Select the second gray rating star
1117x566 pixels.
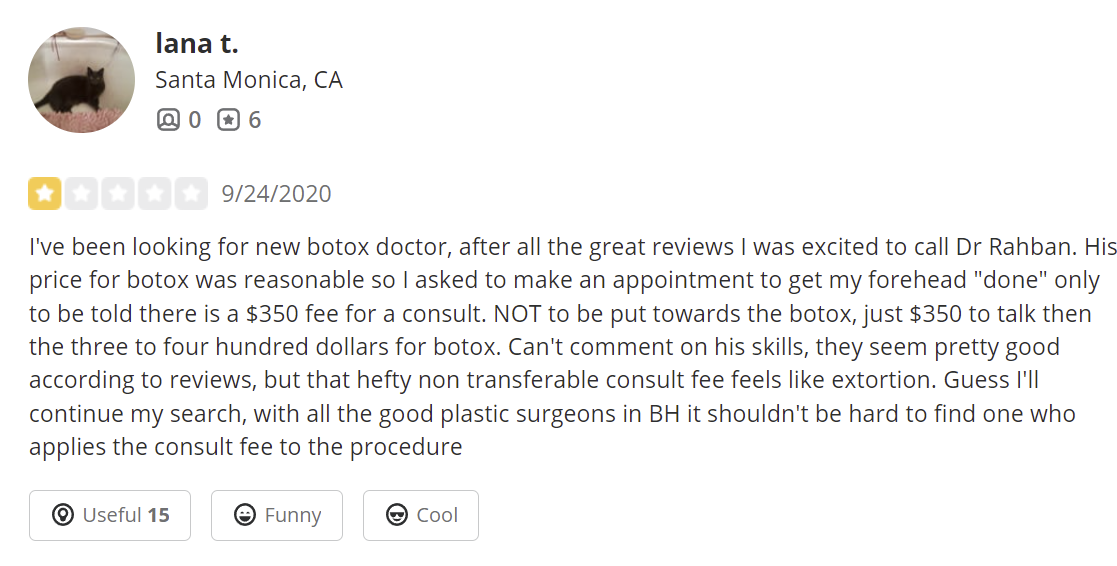[x=81, y=193]
